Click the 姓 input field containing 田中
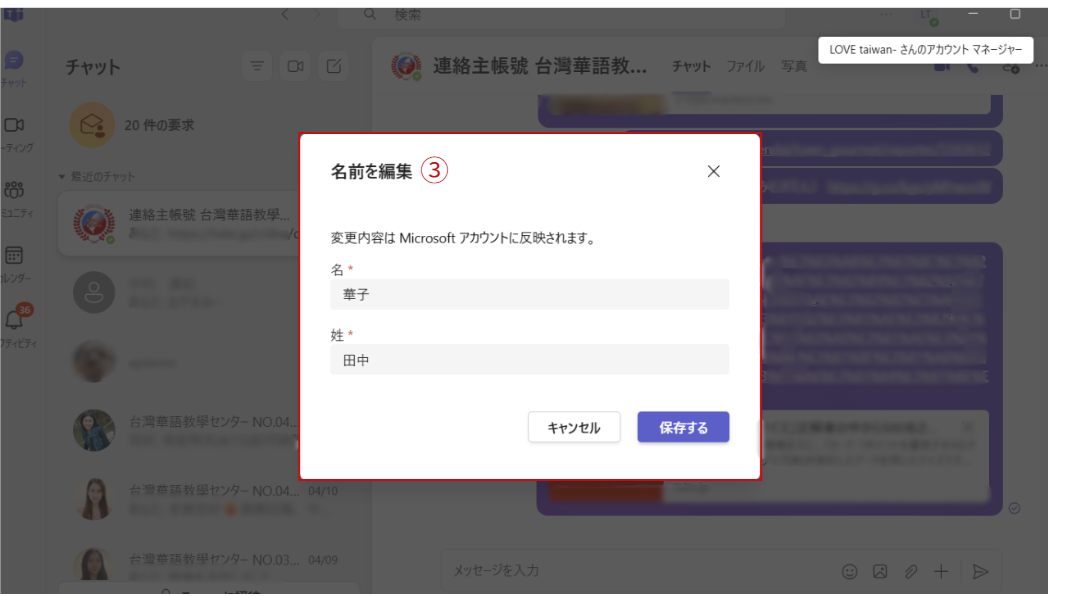 pos(529,360)
